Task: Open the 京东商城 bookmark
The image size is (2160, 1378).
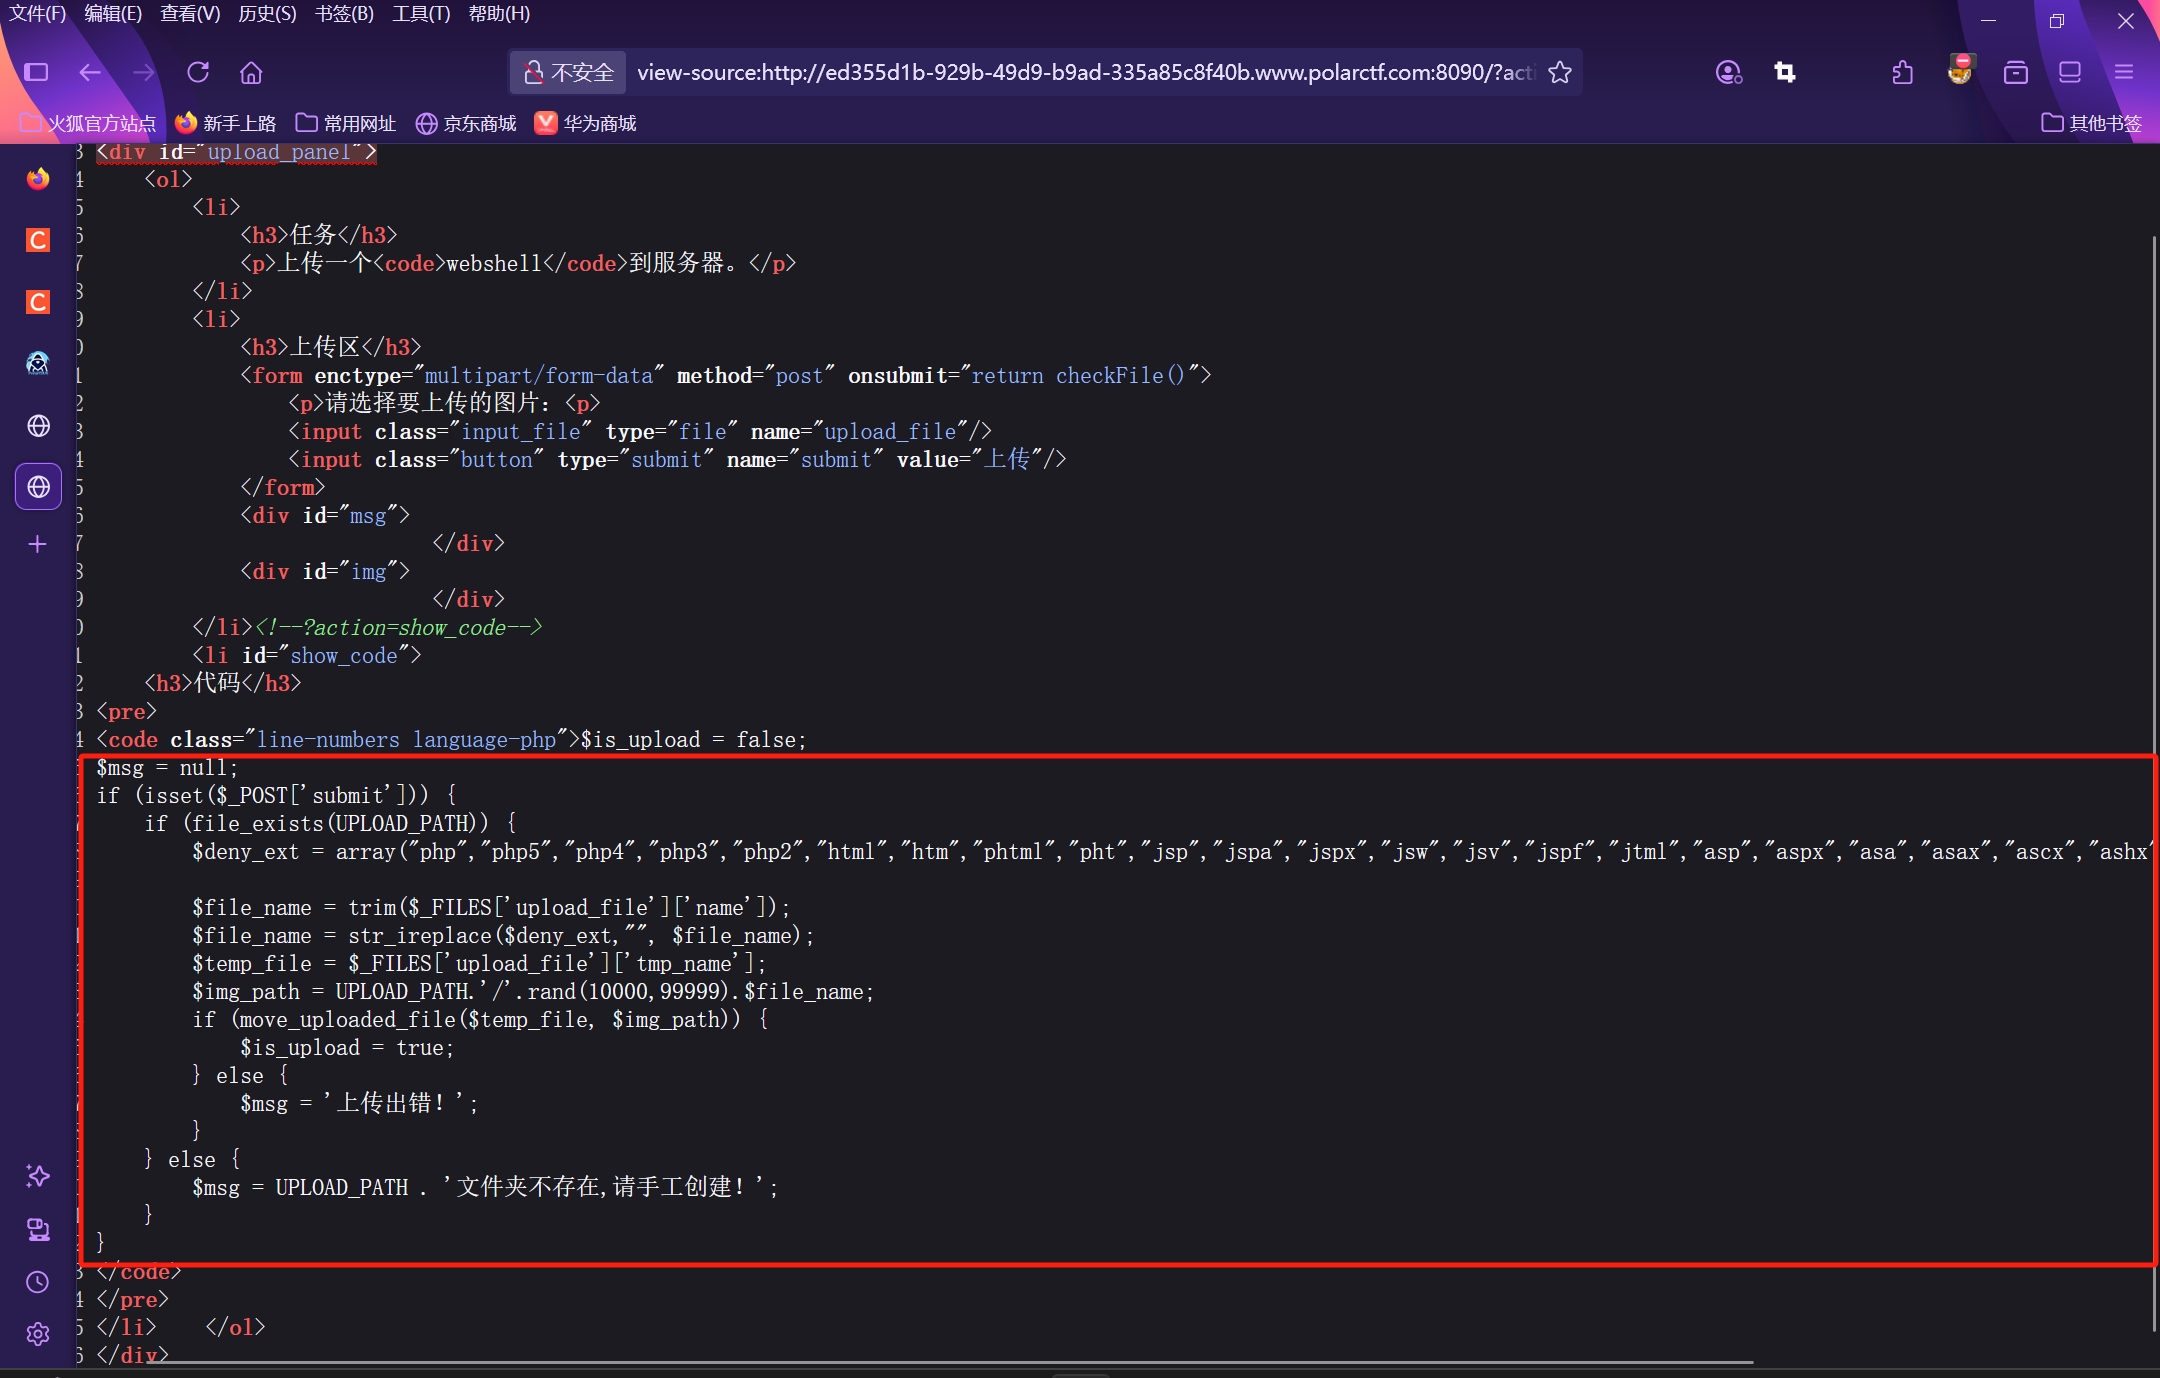Action: tap(467, 123)
